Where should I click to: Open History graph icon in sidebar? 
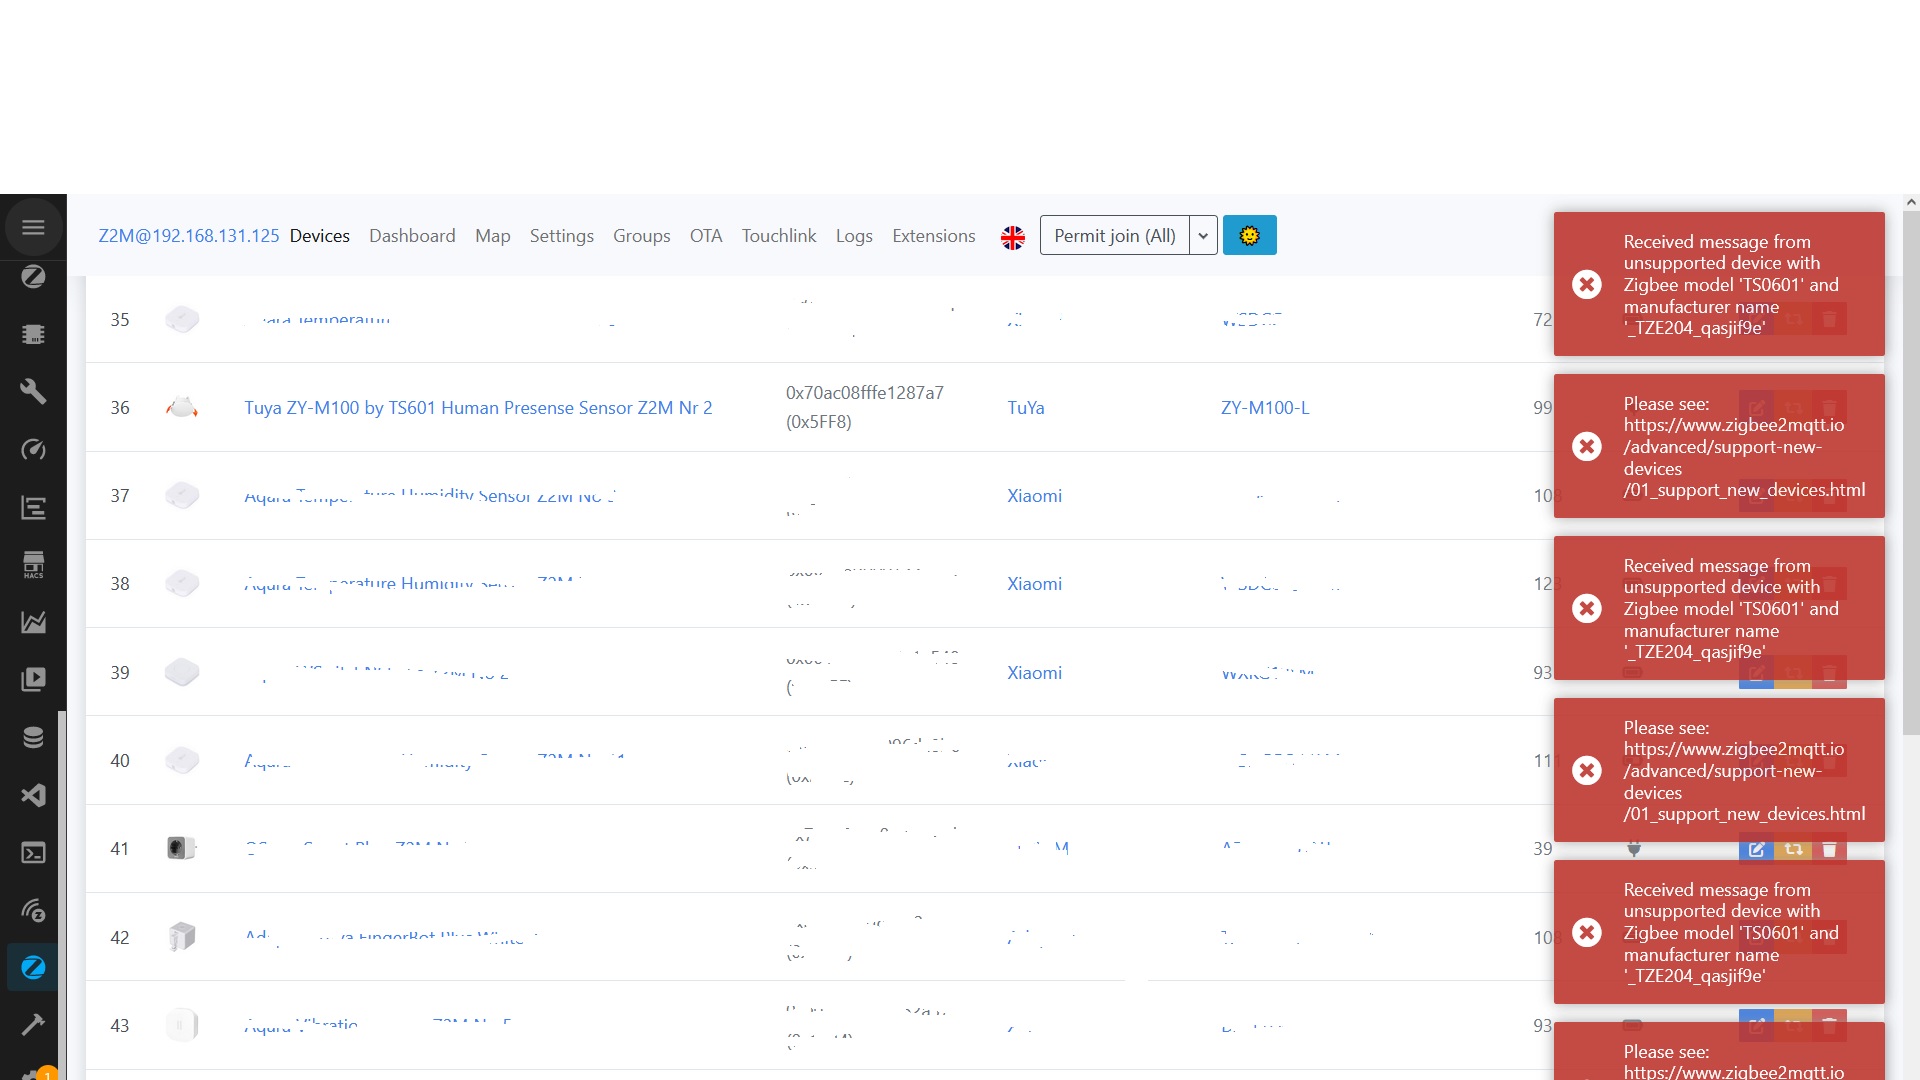pyautogui.click(x=33, y=622)
